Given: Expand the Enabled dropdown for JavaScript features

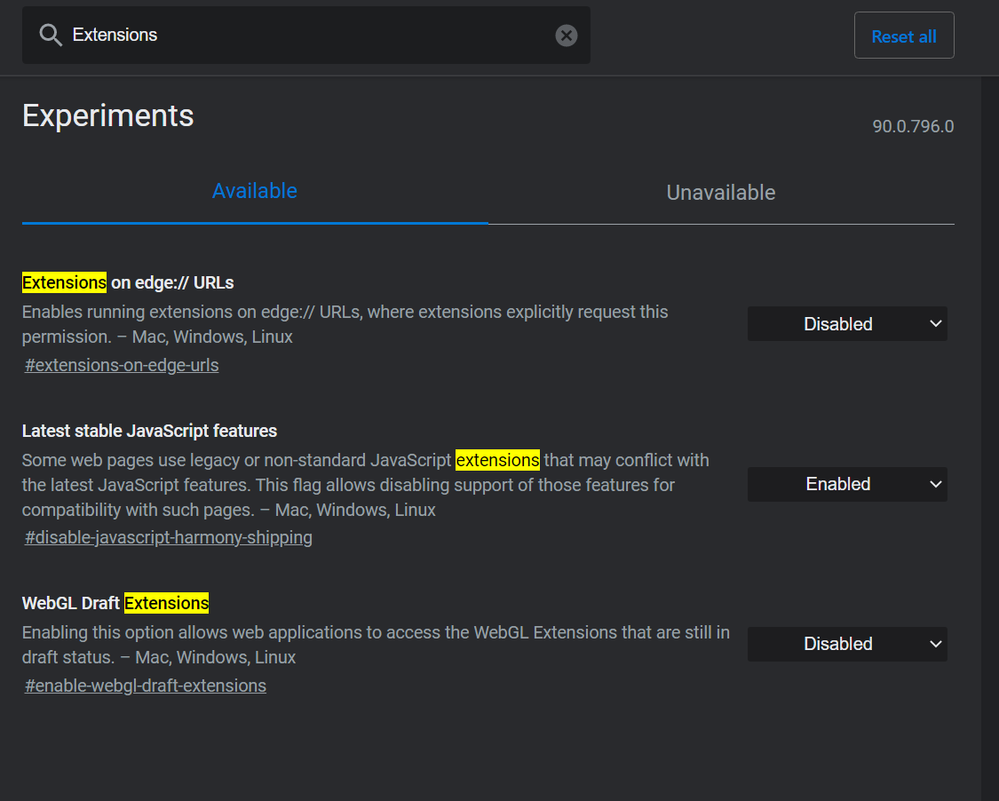Looking at the screenshot, I should coord(847,484).
